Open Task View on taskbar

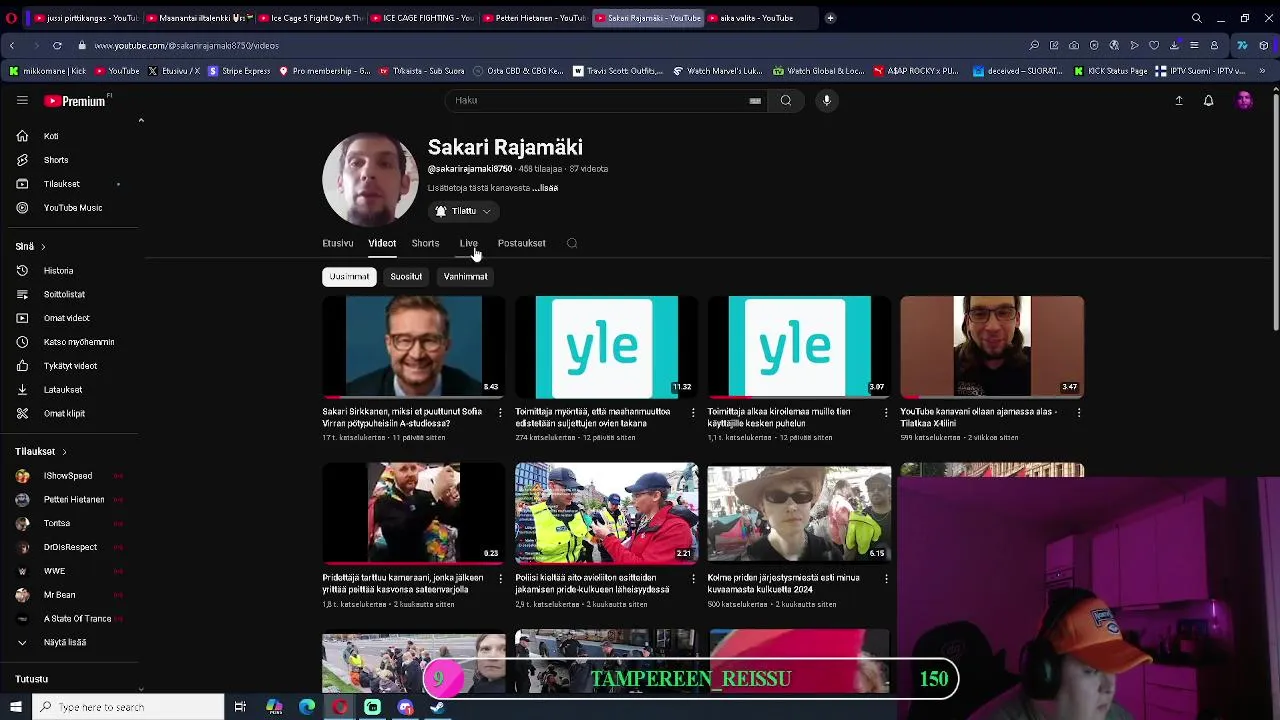coord(240,707)
